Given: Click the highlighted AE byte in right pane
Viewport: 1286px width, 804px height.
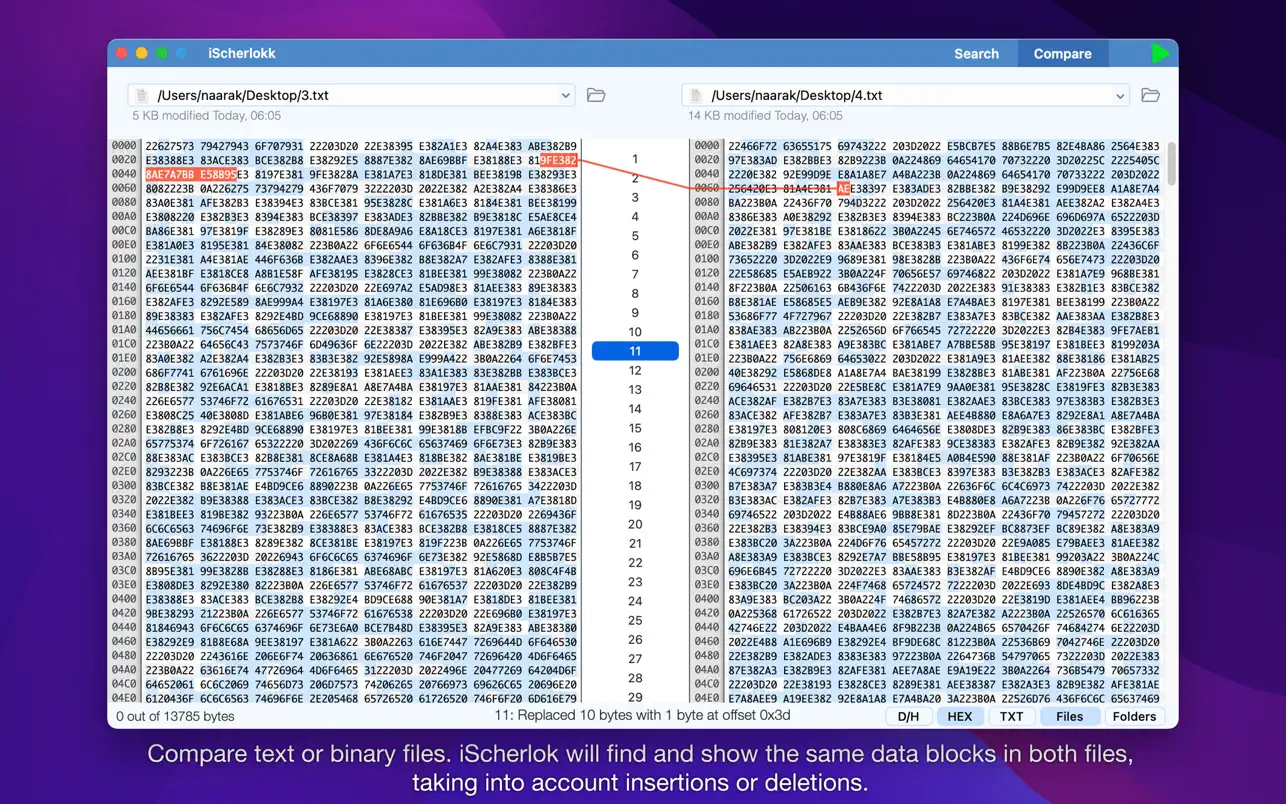Looking at the screenshot, I should point(843,188).
